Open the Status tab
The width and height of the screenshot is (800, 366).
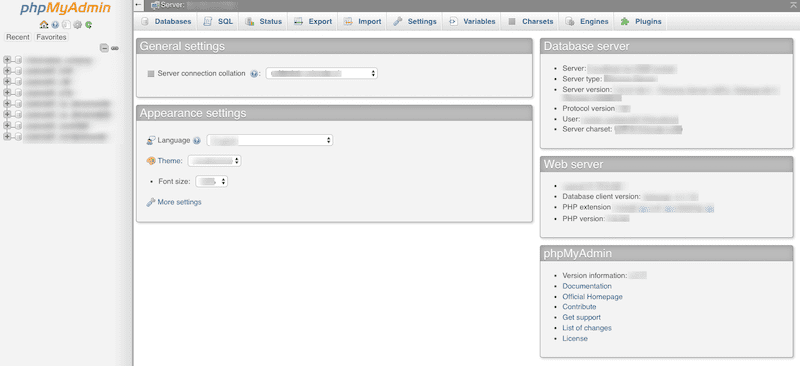(264, 21)
